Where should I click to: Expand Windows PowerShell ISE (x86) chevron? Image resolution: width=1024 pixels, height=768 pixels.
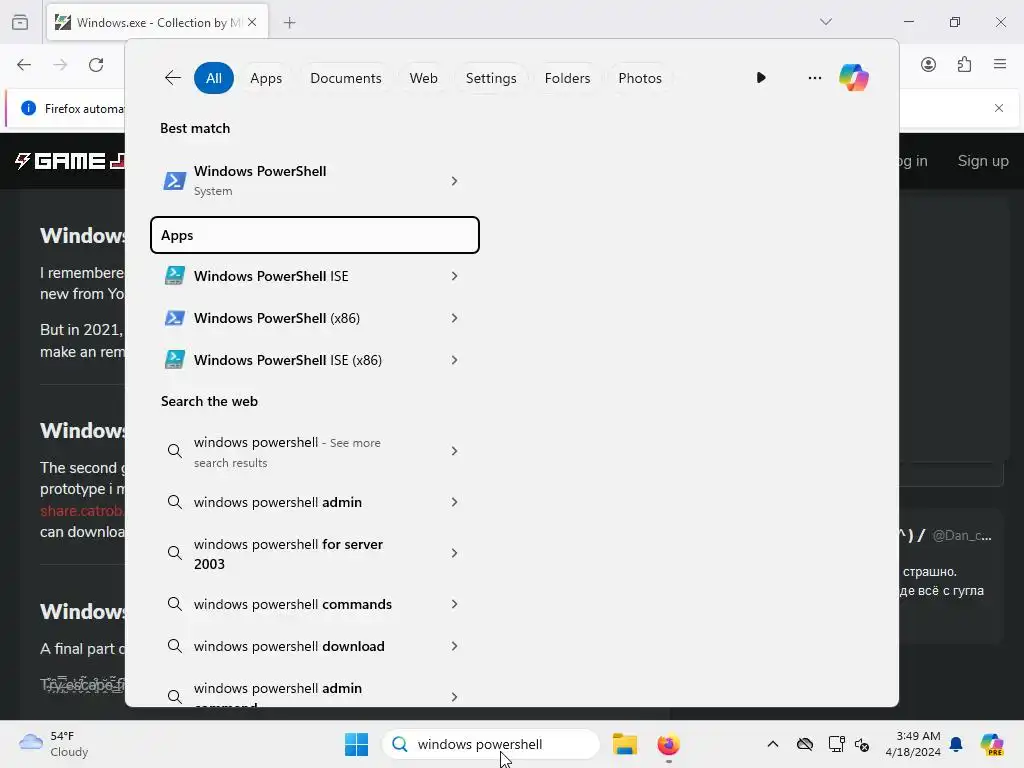click(454, 360)
